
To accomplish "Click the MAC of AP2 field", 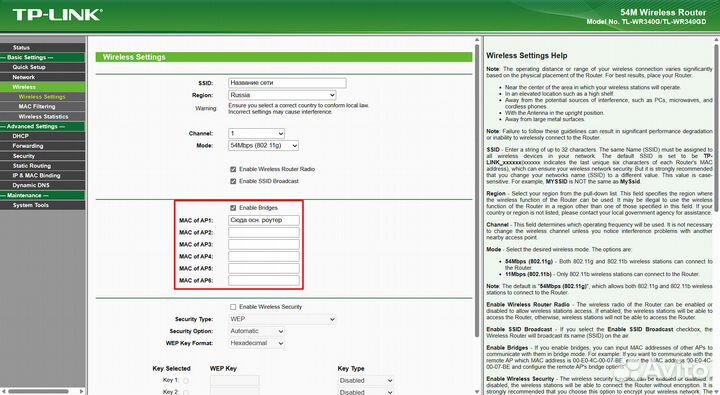I will coord(264,232).
